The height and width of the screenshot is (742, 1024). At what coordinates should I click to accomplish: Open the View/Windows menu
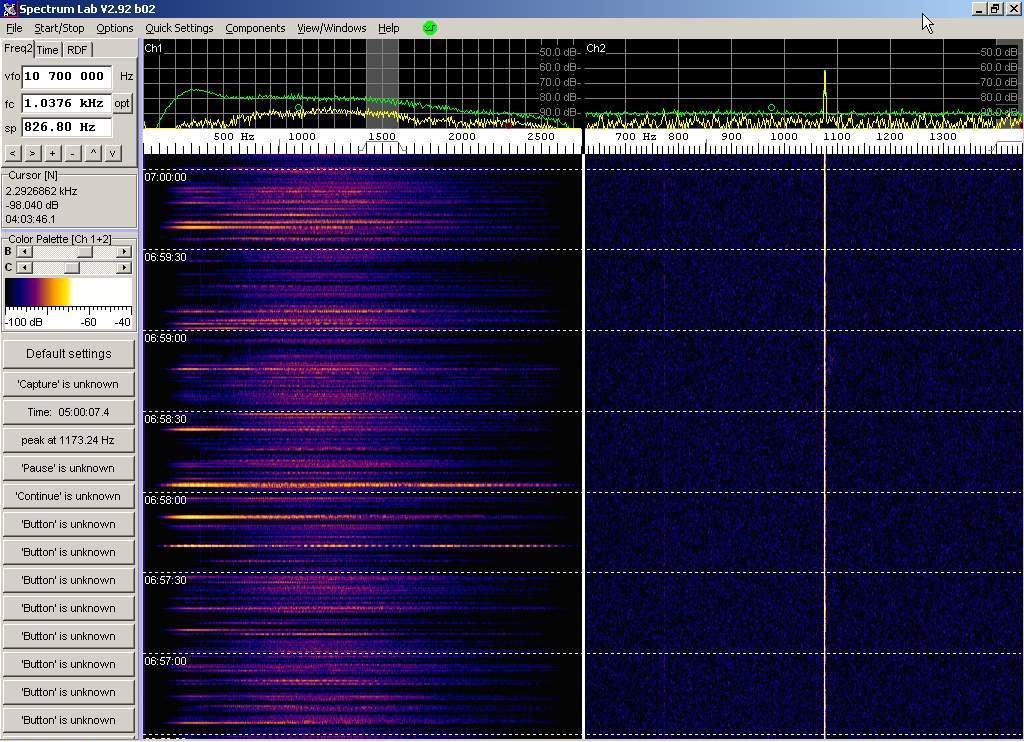(x=331, y=28)
